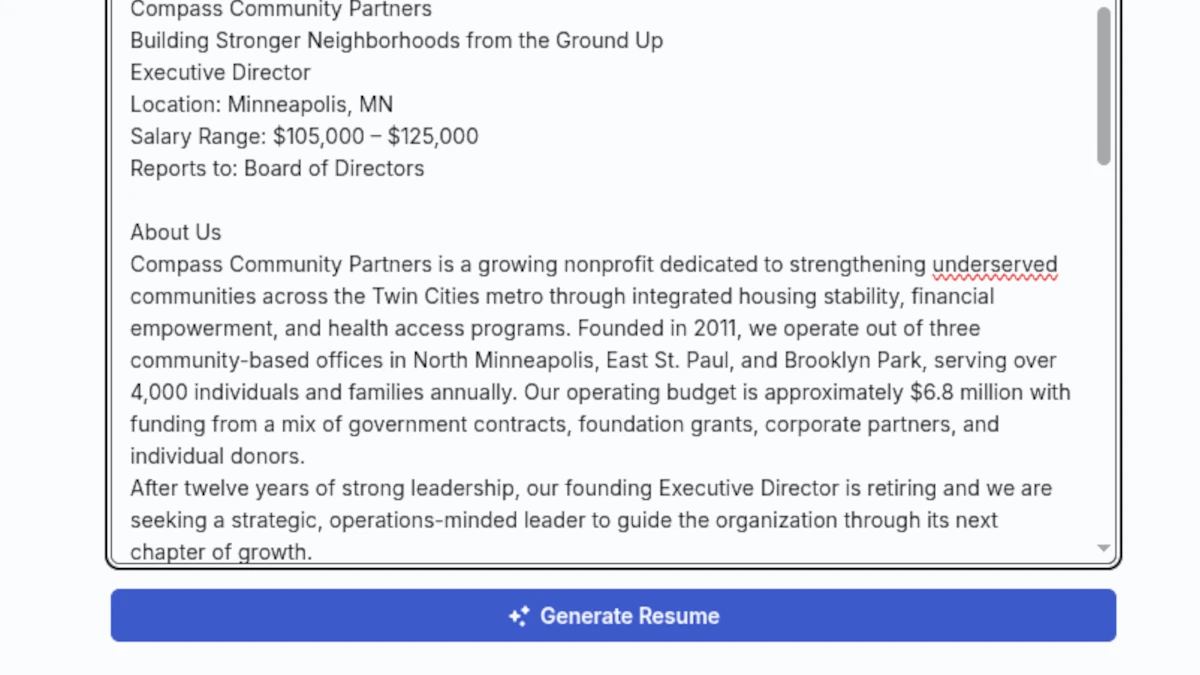Click the small arrow at the scrollbar's bottom
This screenshot has width=1200, height=675.
point(1103,548)
